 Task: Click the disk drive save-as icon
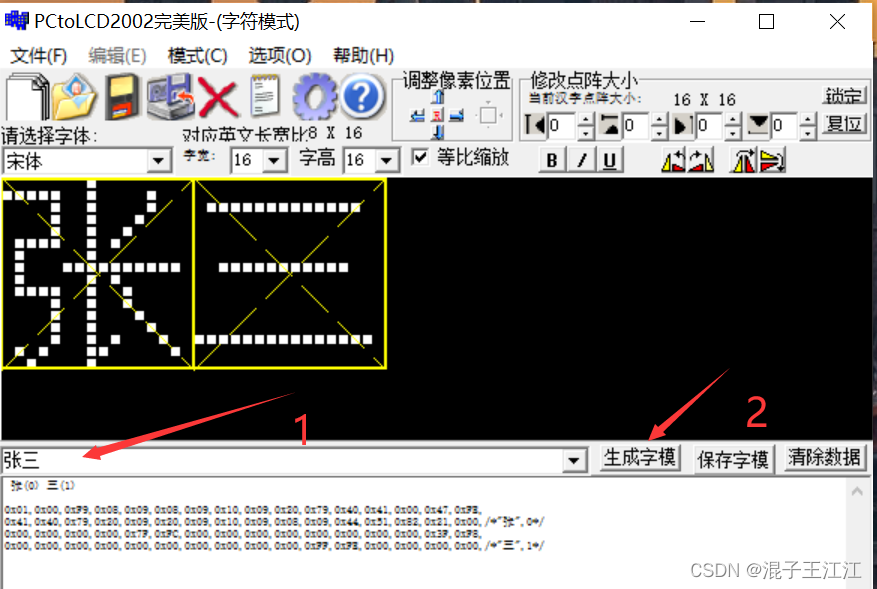pyautogui.click(x=170, y=96)
